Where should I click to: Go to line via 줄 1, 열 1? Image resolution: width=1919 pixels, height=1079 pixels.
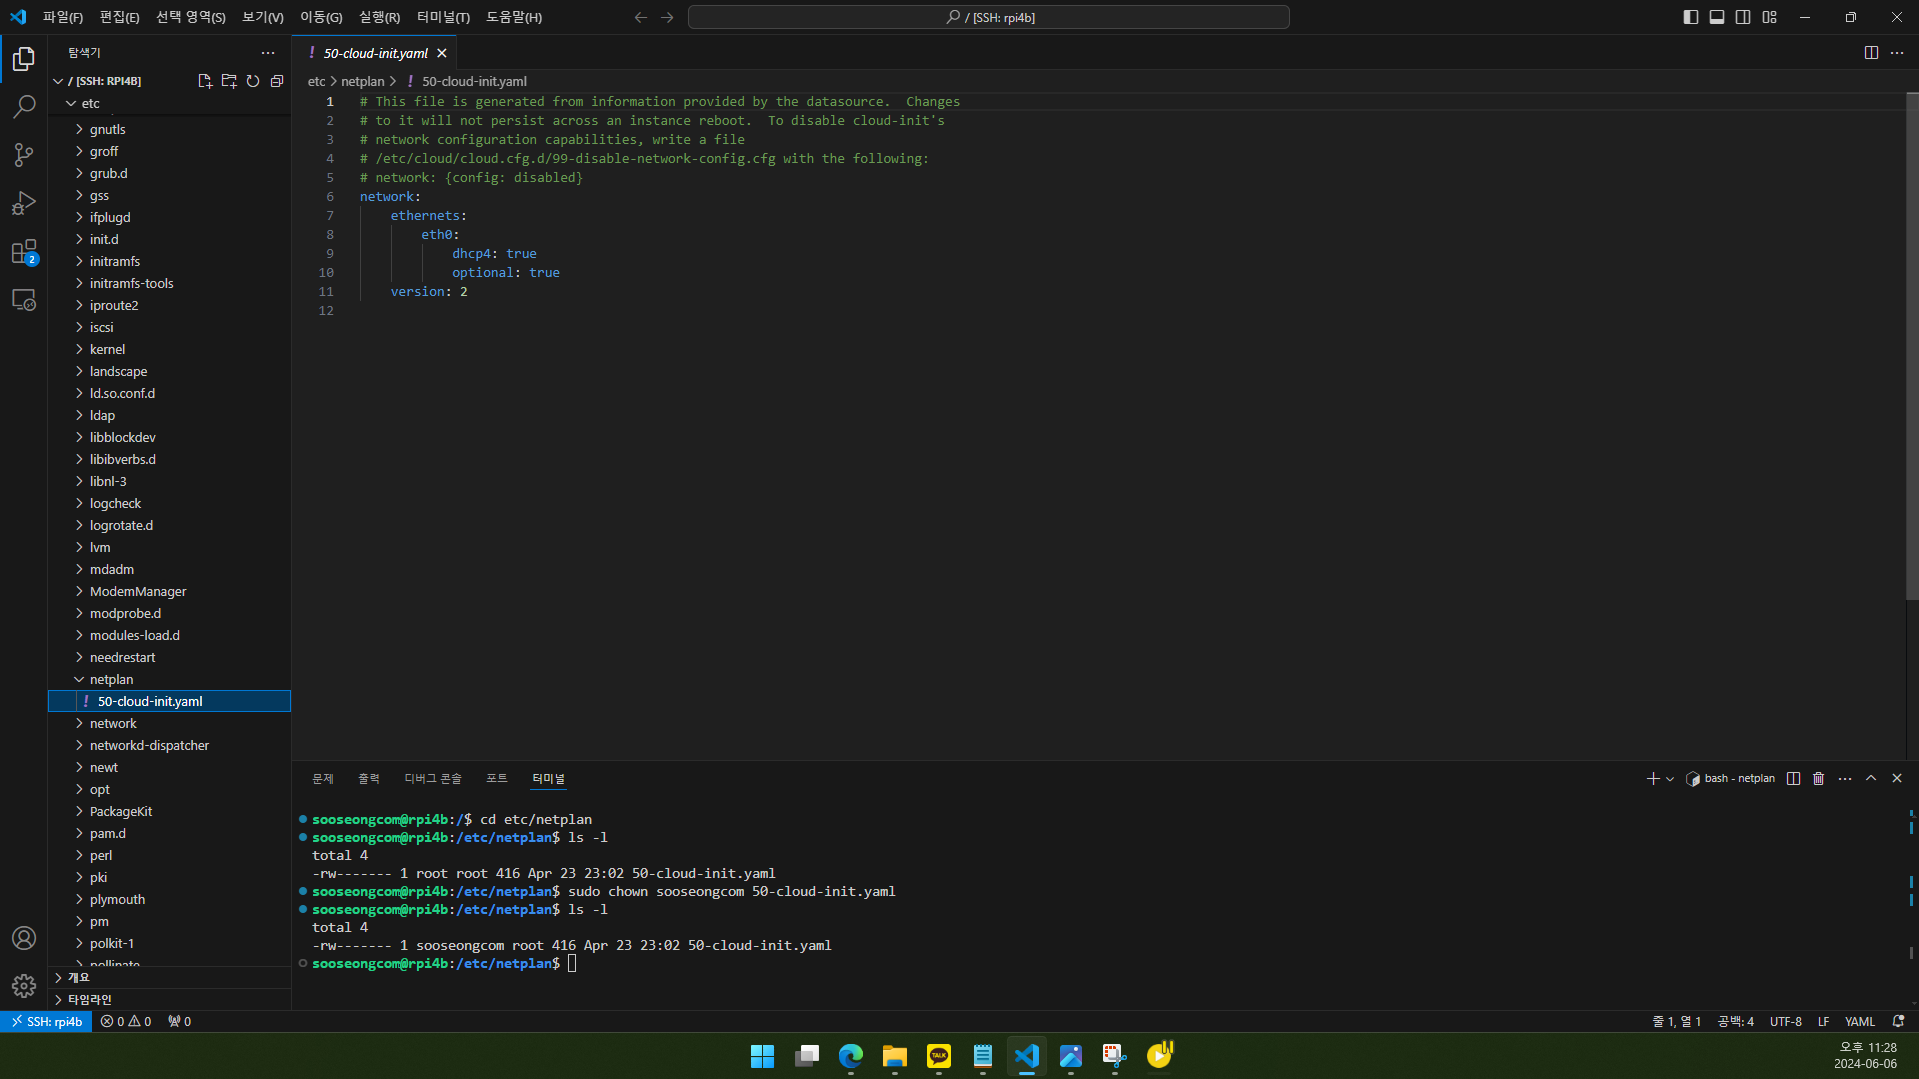click(1677, 1021)
